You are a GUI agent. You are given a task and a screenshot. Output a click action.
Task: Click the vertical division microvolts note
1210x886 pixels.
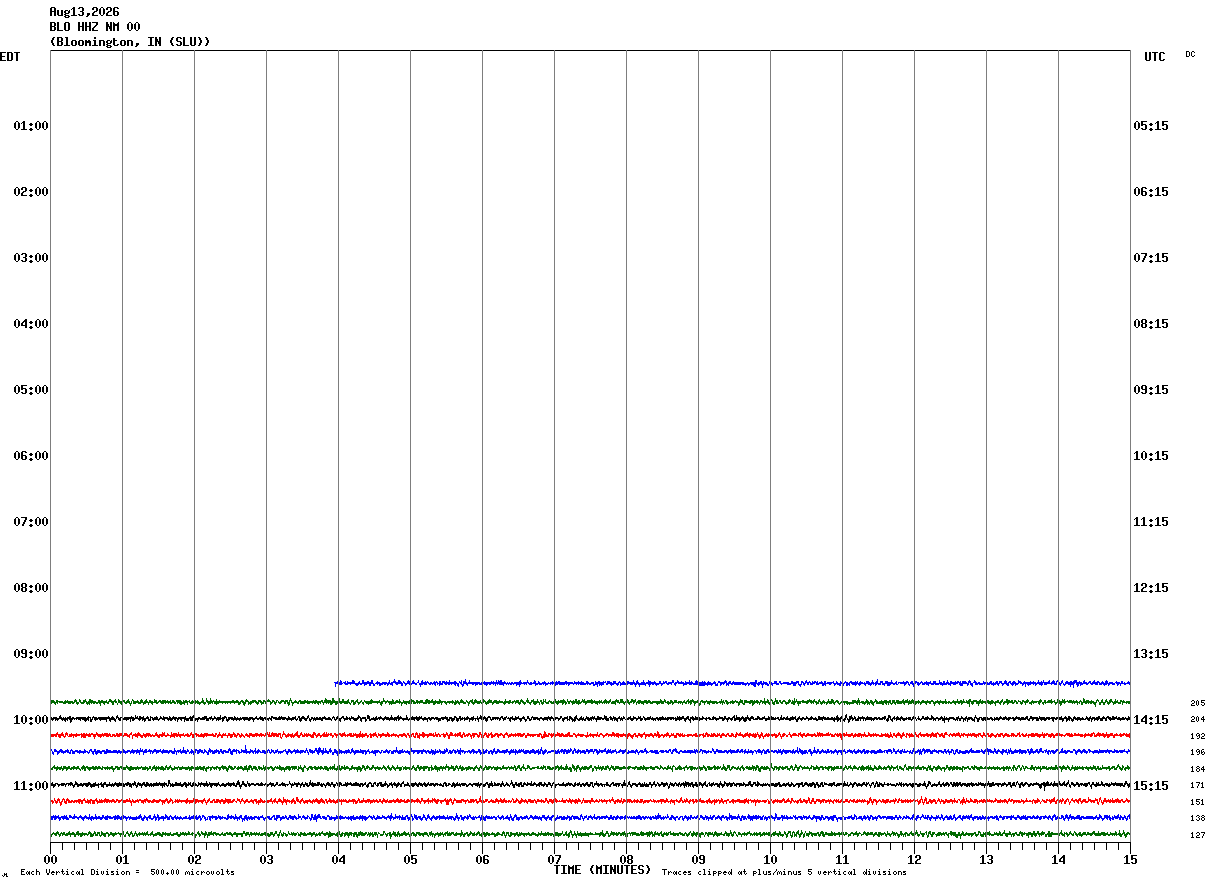coord(127,873)
